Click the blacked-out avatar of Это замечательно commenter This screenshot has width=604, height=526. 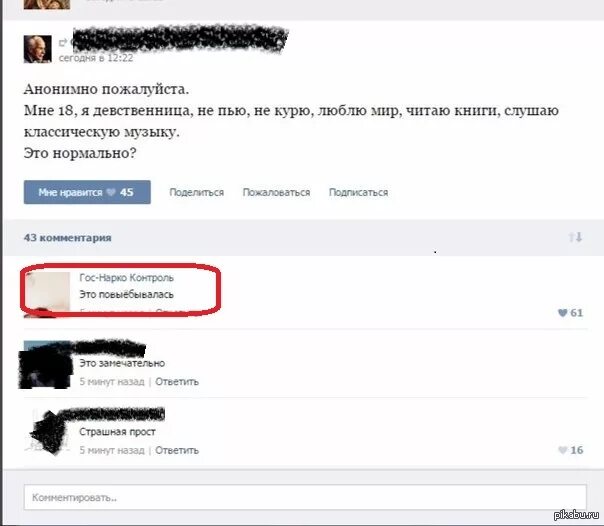pos(45,365)
